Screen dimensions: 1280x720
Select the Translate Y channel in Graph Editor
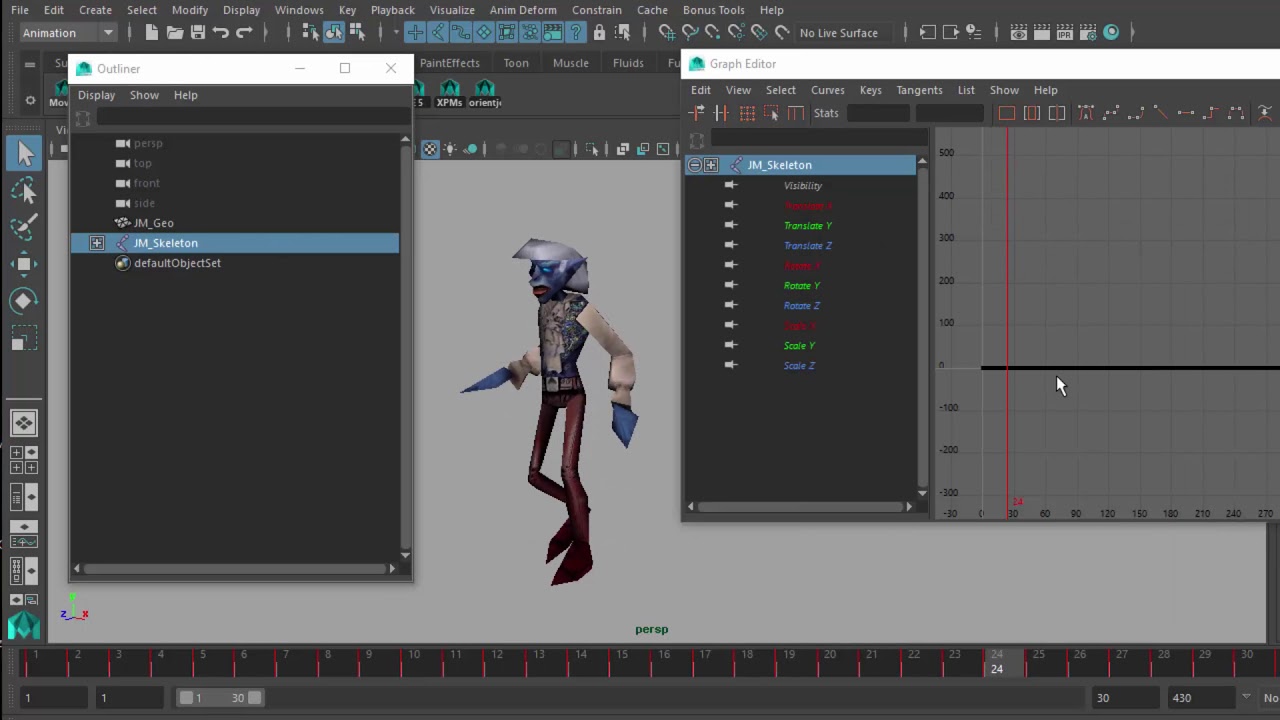808,226
